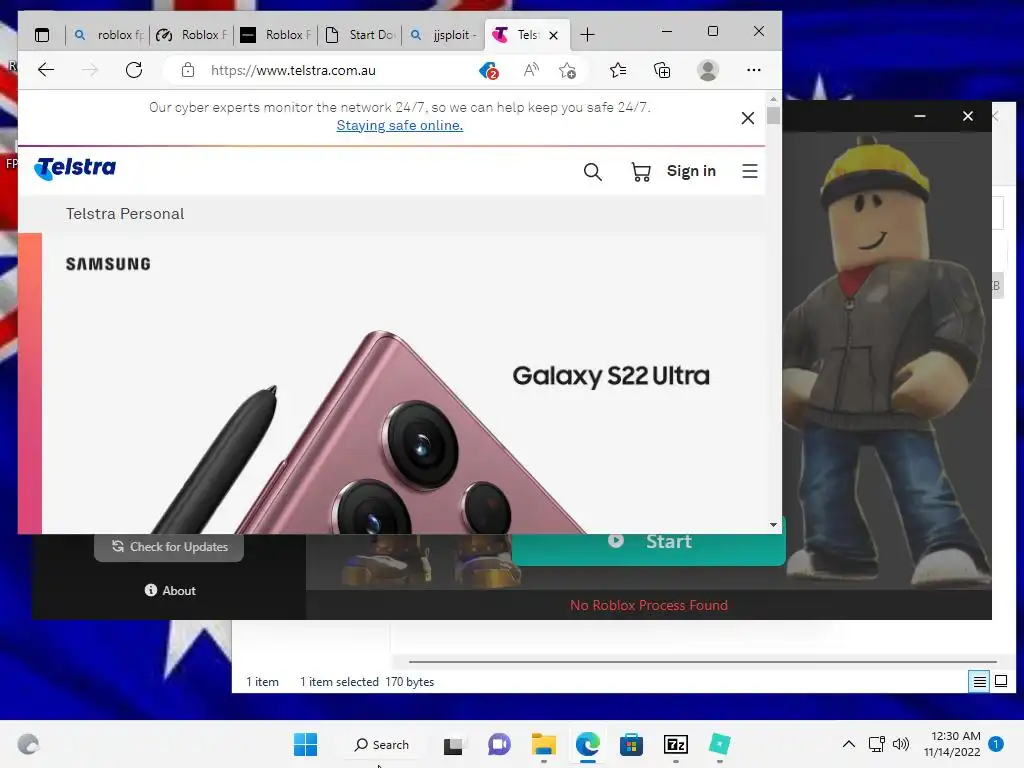Open Task View on the taskbar
Image resolution: width=1024 pixels, height=768 pixels.
pyautogui.click(x=453, y=745)
